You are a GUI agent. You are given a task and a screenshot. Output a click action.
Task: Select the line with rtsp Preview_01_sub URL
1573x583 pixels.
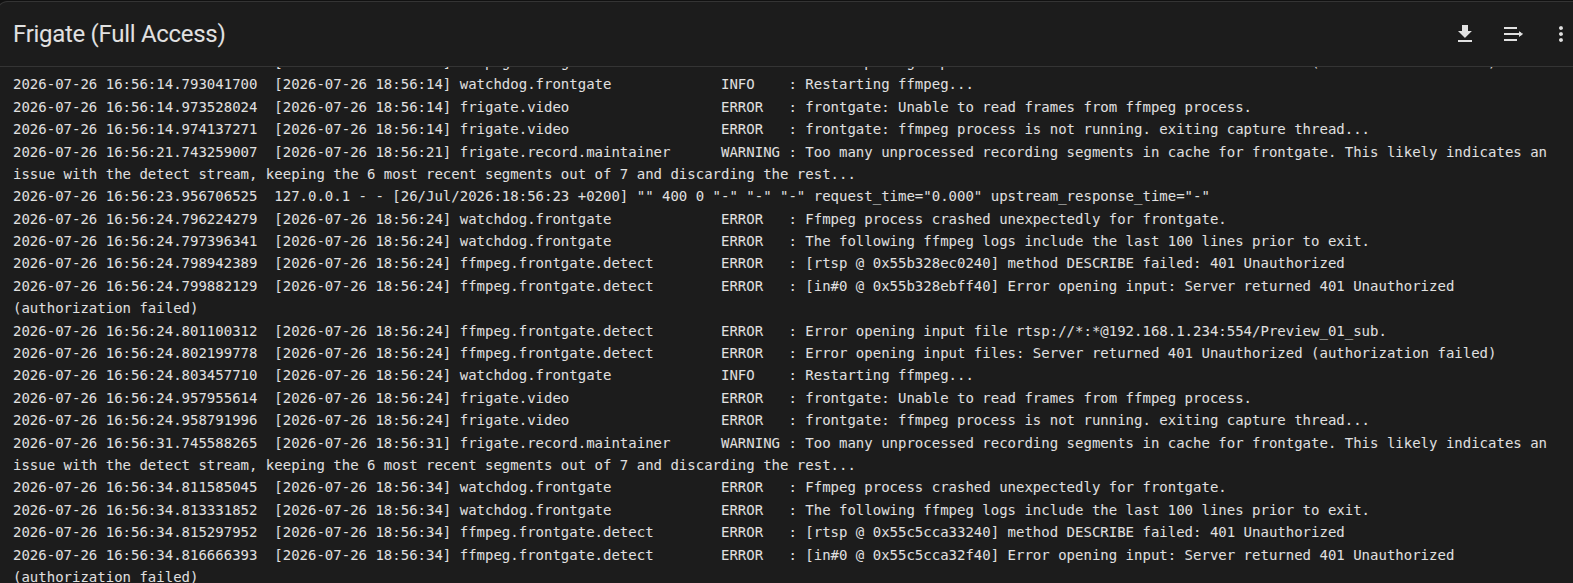(700, 331)
